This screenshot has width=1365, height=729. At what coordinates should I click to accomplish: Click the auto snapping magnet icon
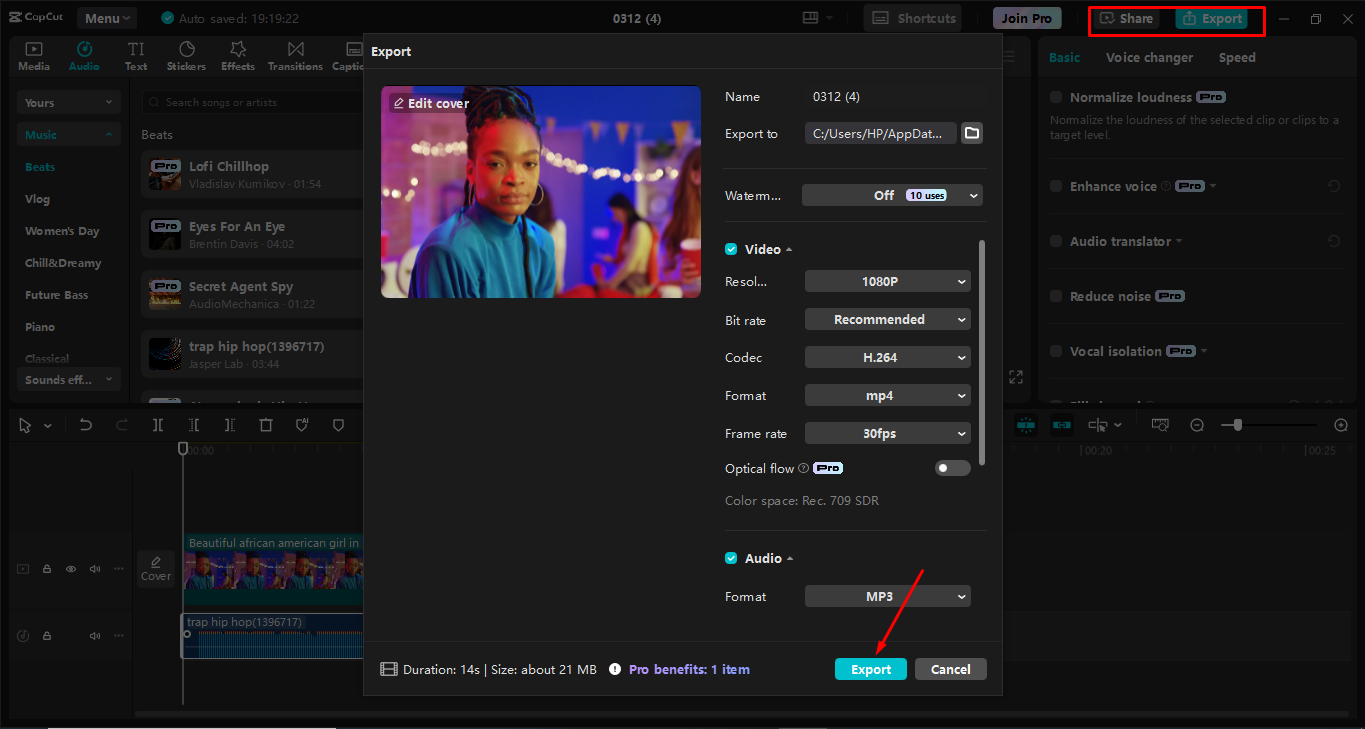tap(1026, 424)
